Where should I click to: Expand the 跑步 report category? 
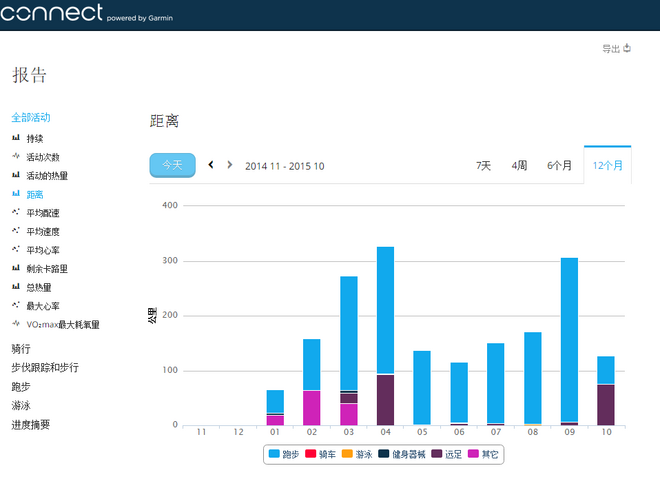pyautogui.click(x=21, y=386)
